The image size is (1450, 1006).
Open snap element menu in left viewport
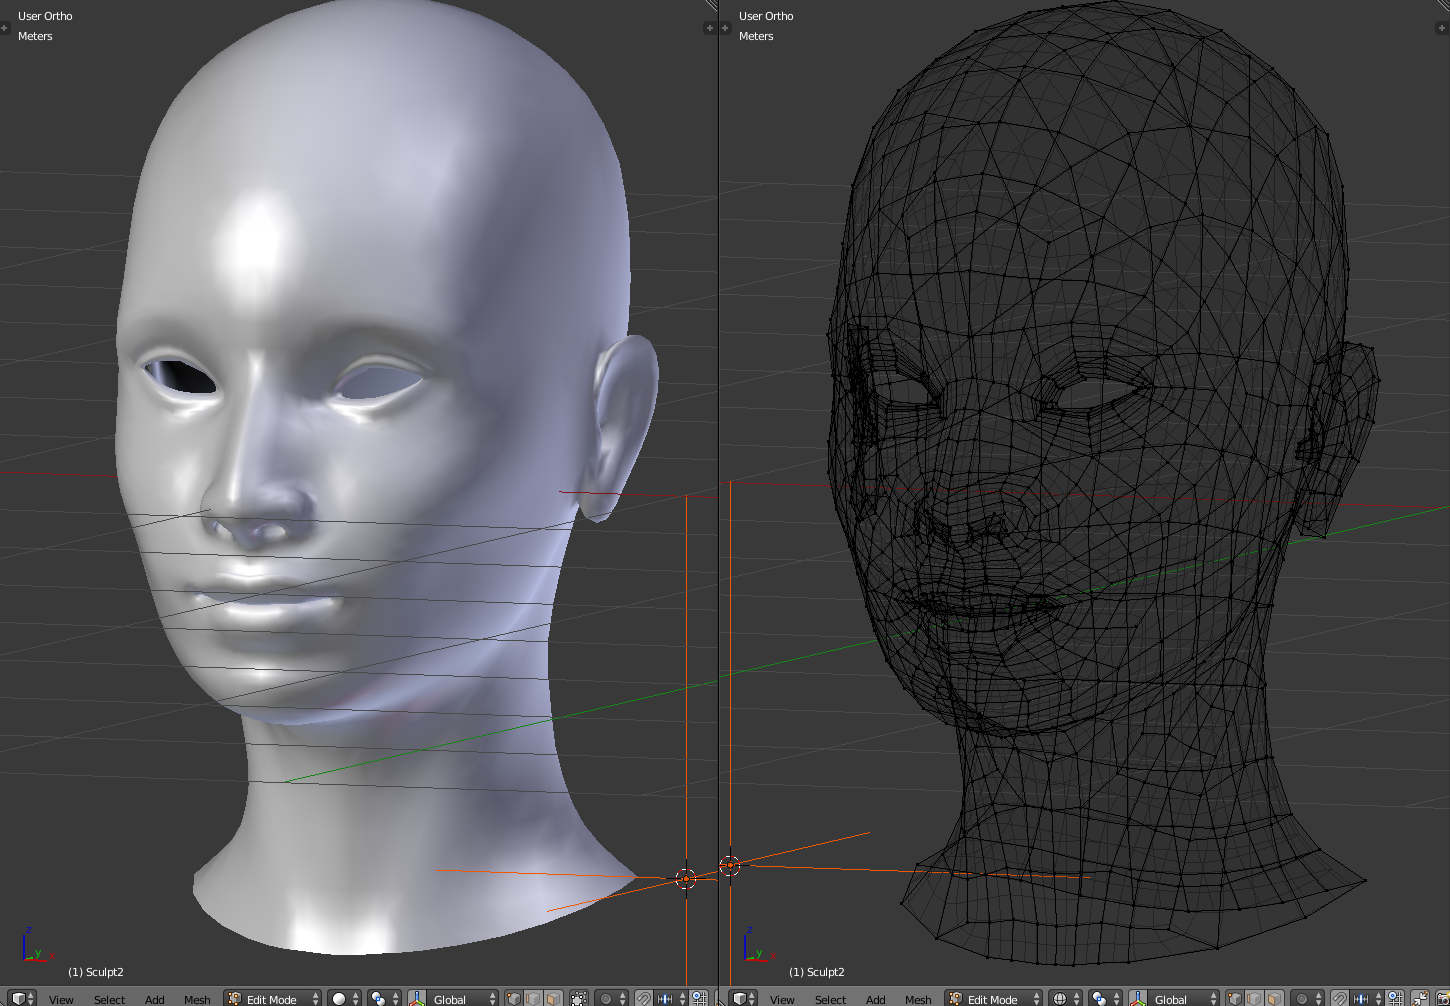click(672, 998)
